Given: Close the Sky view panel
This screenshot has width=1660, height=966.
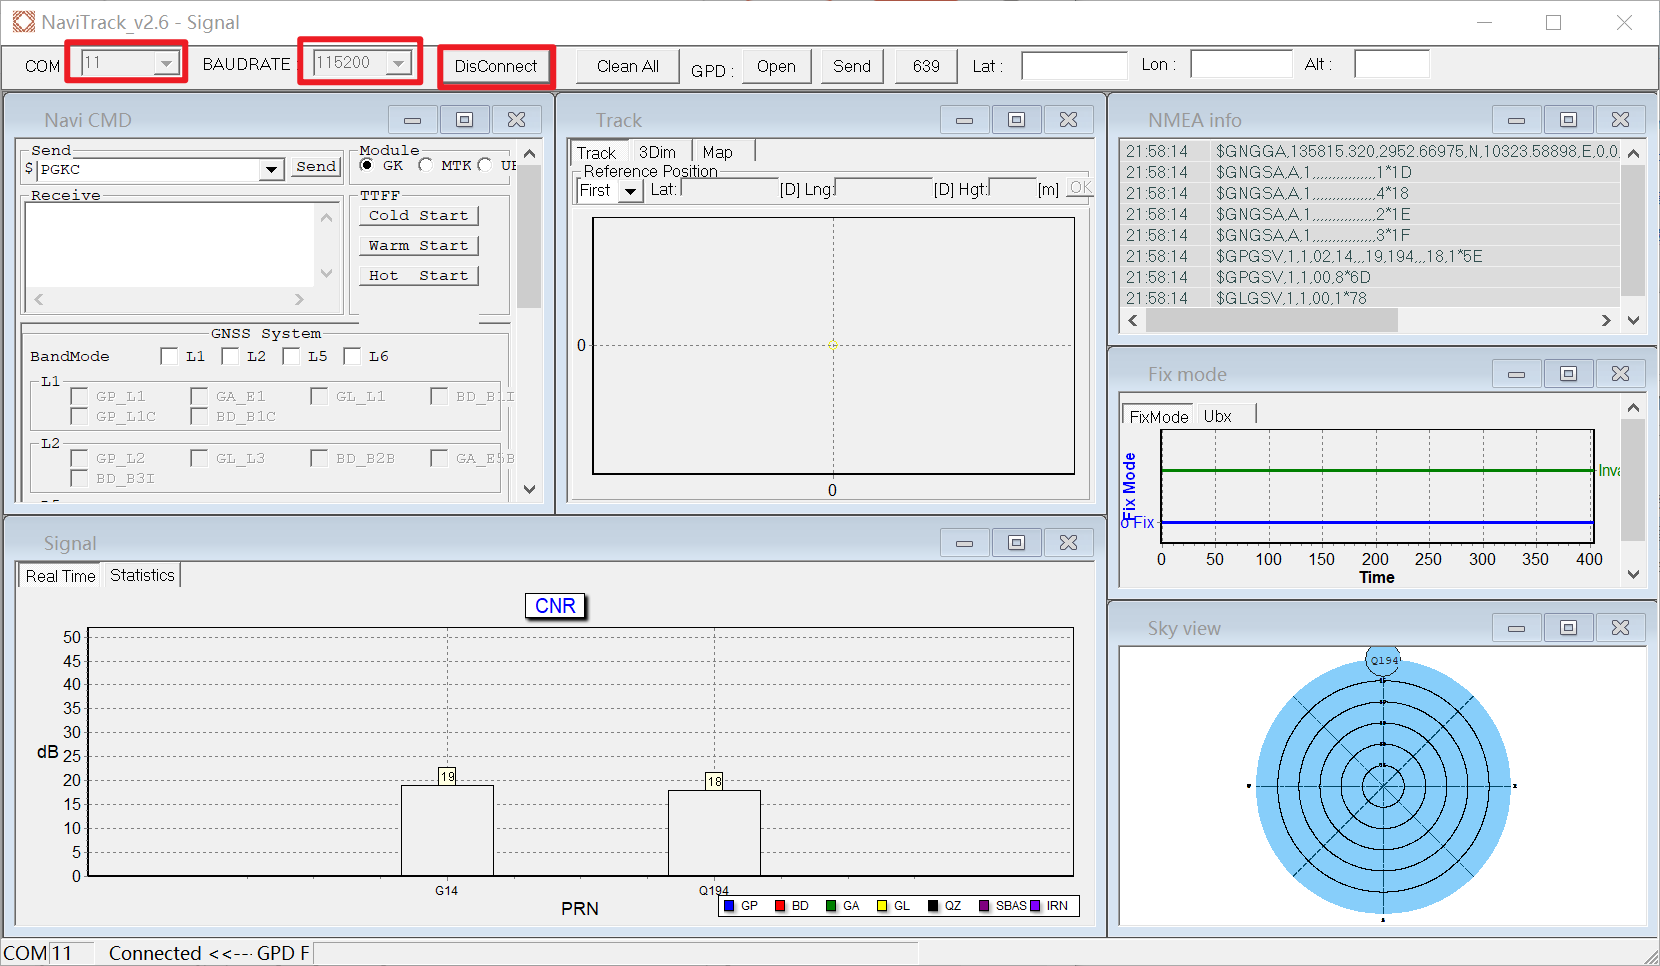Looking at the screenshot, I should click(1621, 628).
